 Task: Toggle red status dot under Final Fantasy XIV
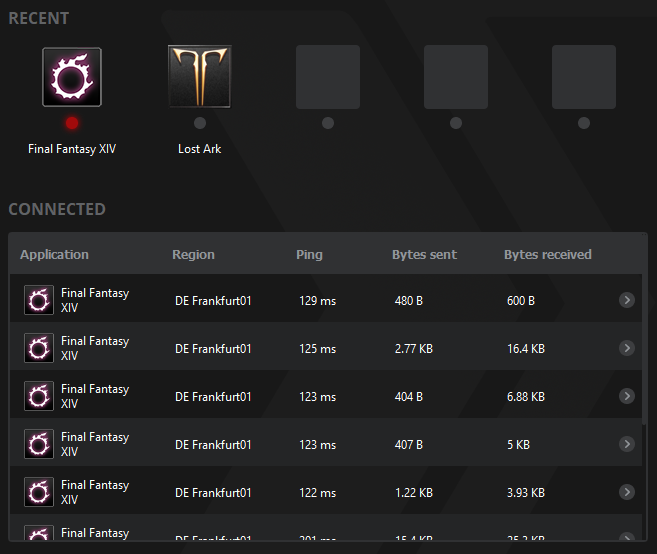[x=72, y=123]
